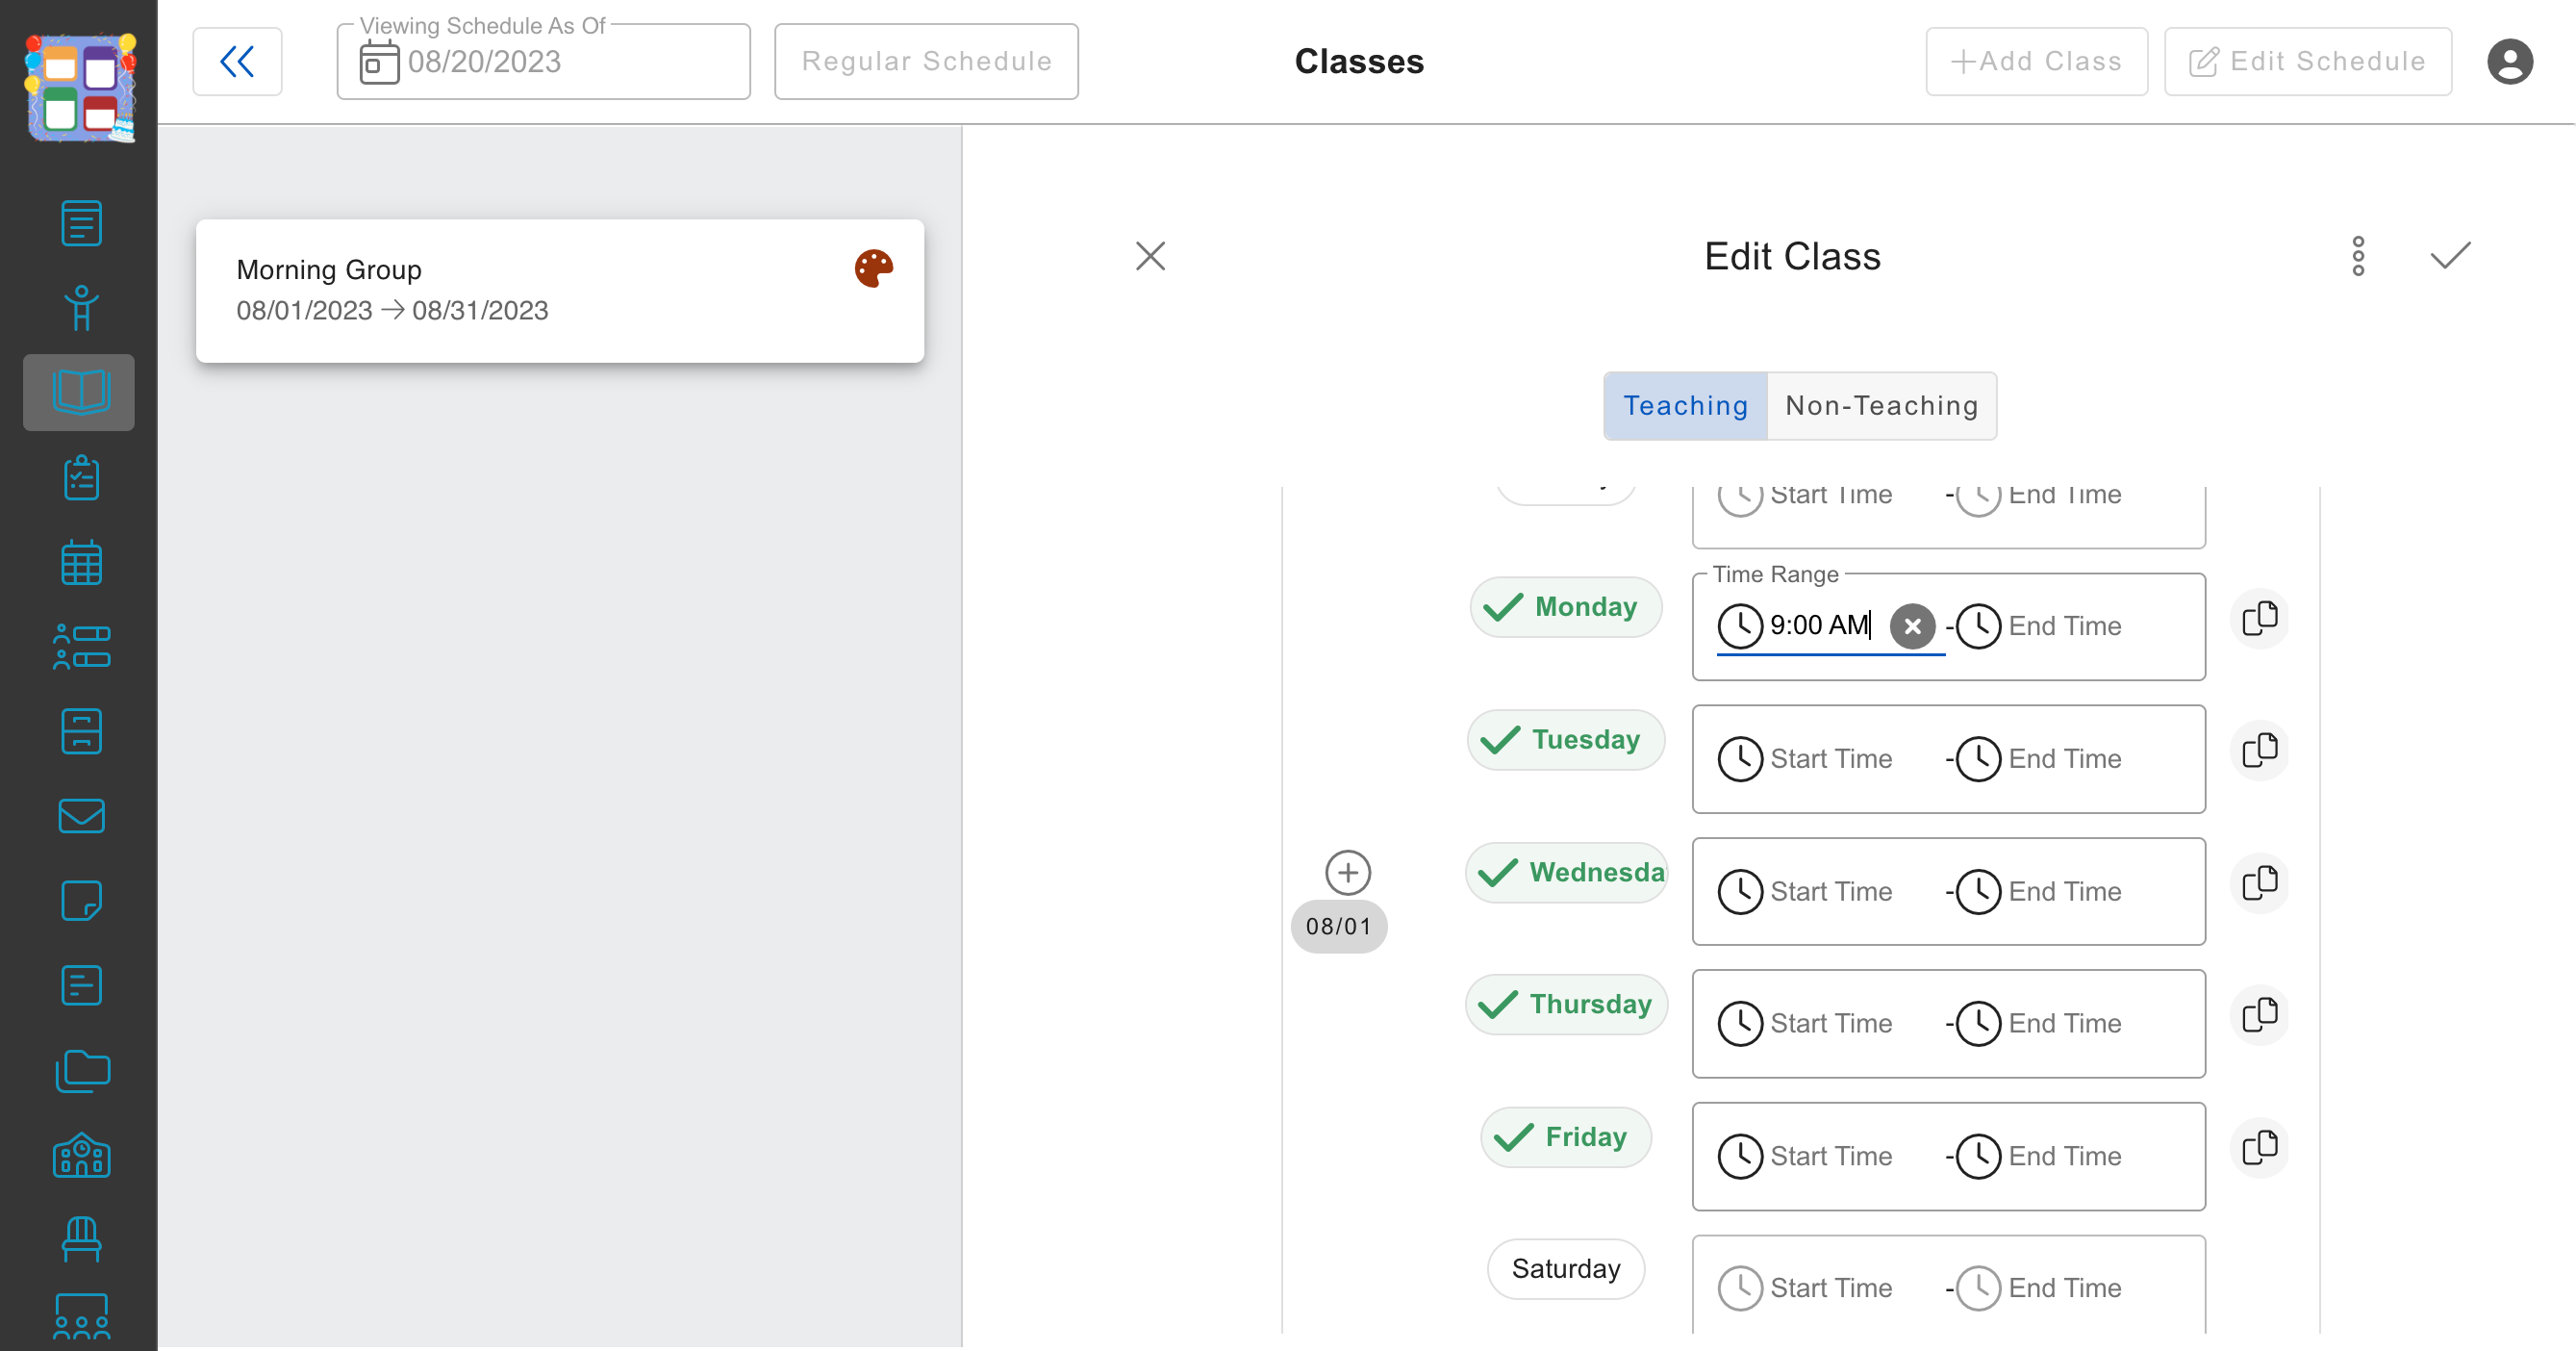The width and height of the screenshot is (2576, 1351).
Task: Open the folders sidebar icon
Action: 81,1071
